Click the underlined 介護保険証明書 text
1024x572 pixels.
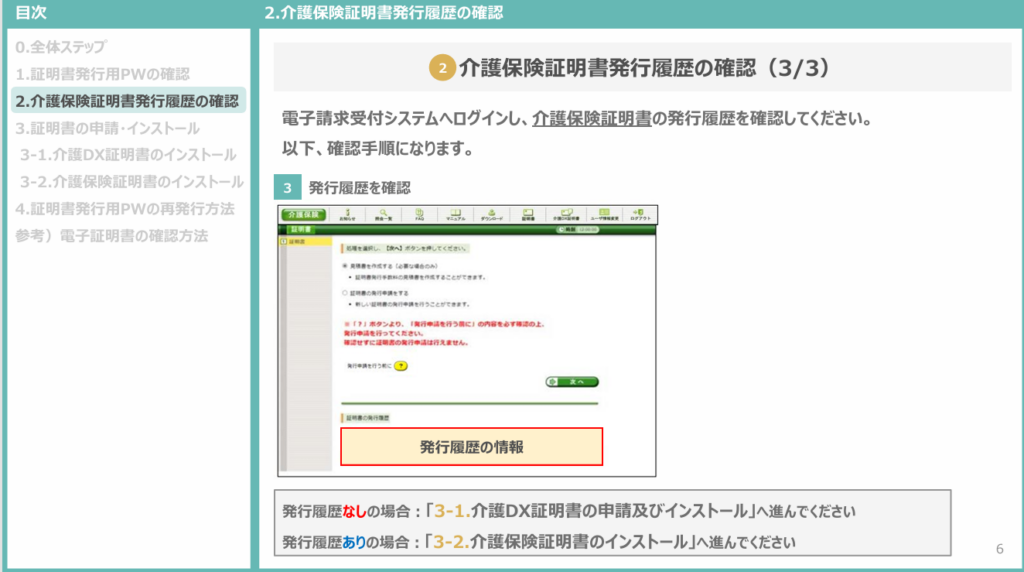pyautogui.click(x=592, y=119)
